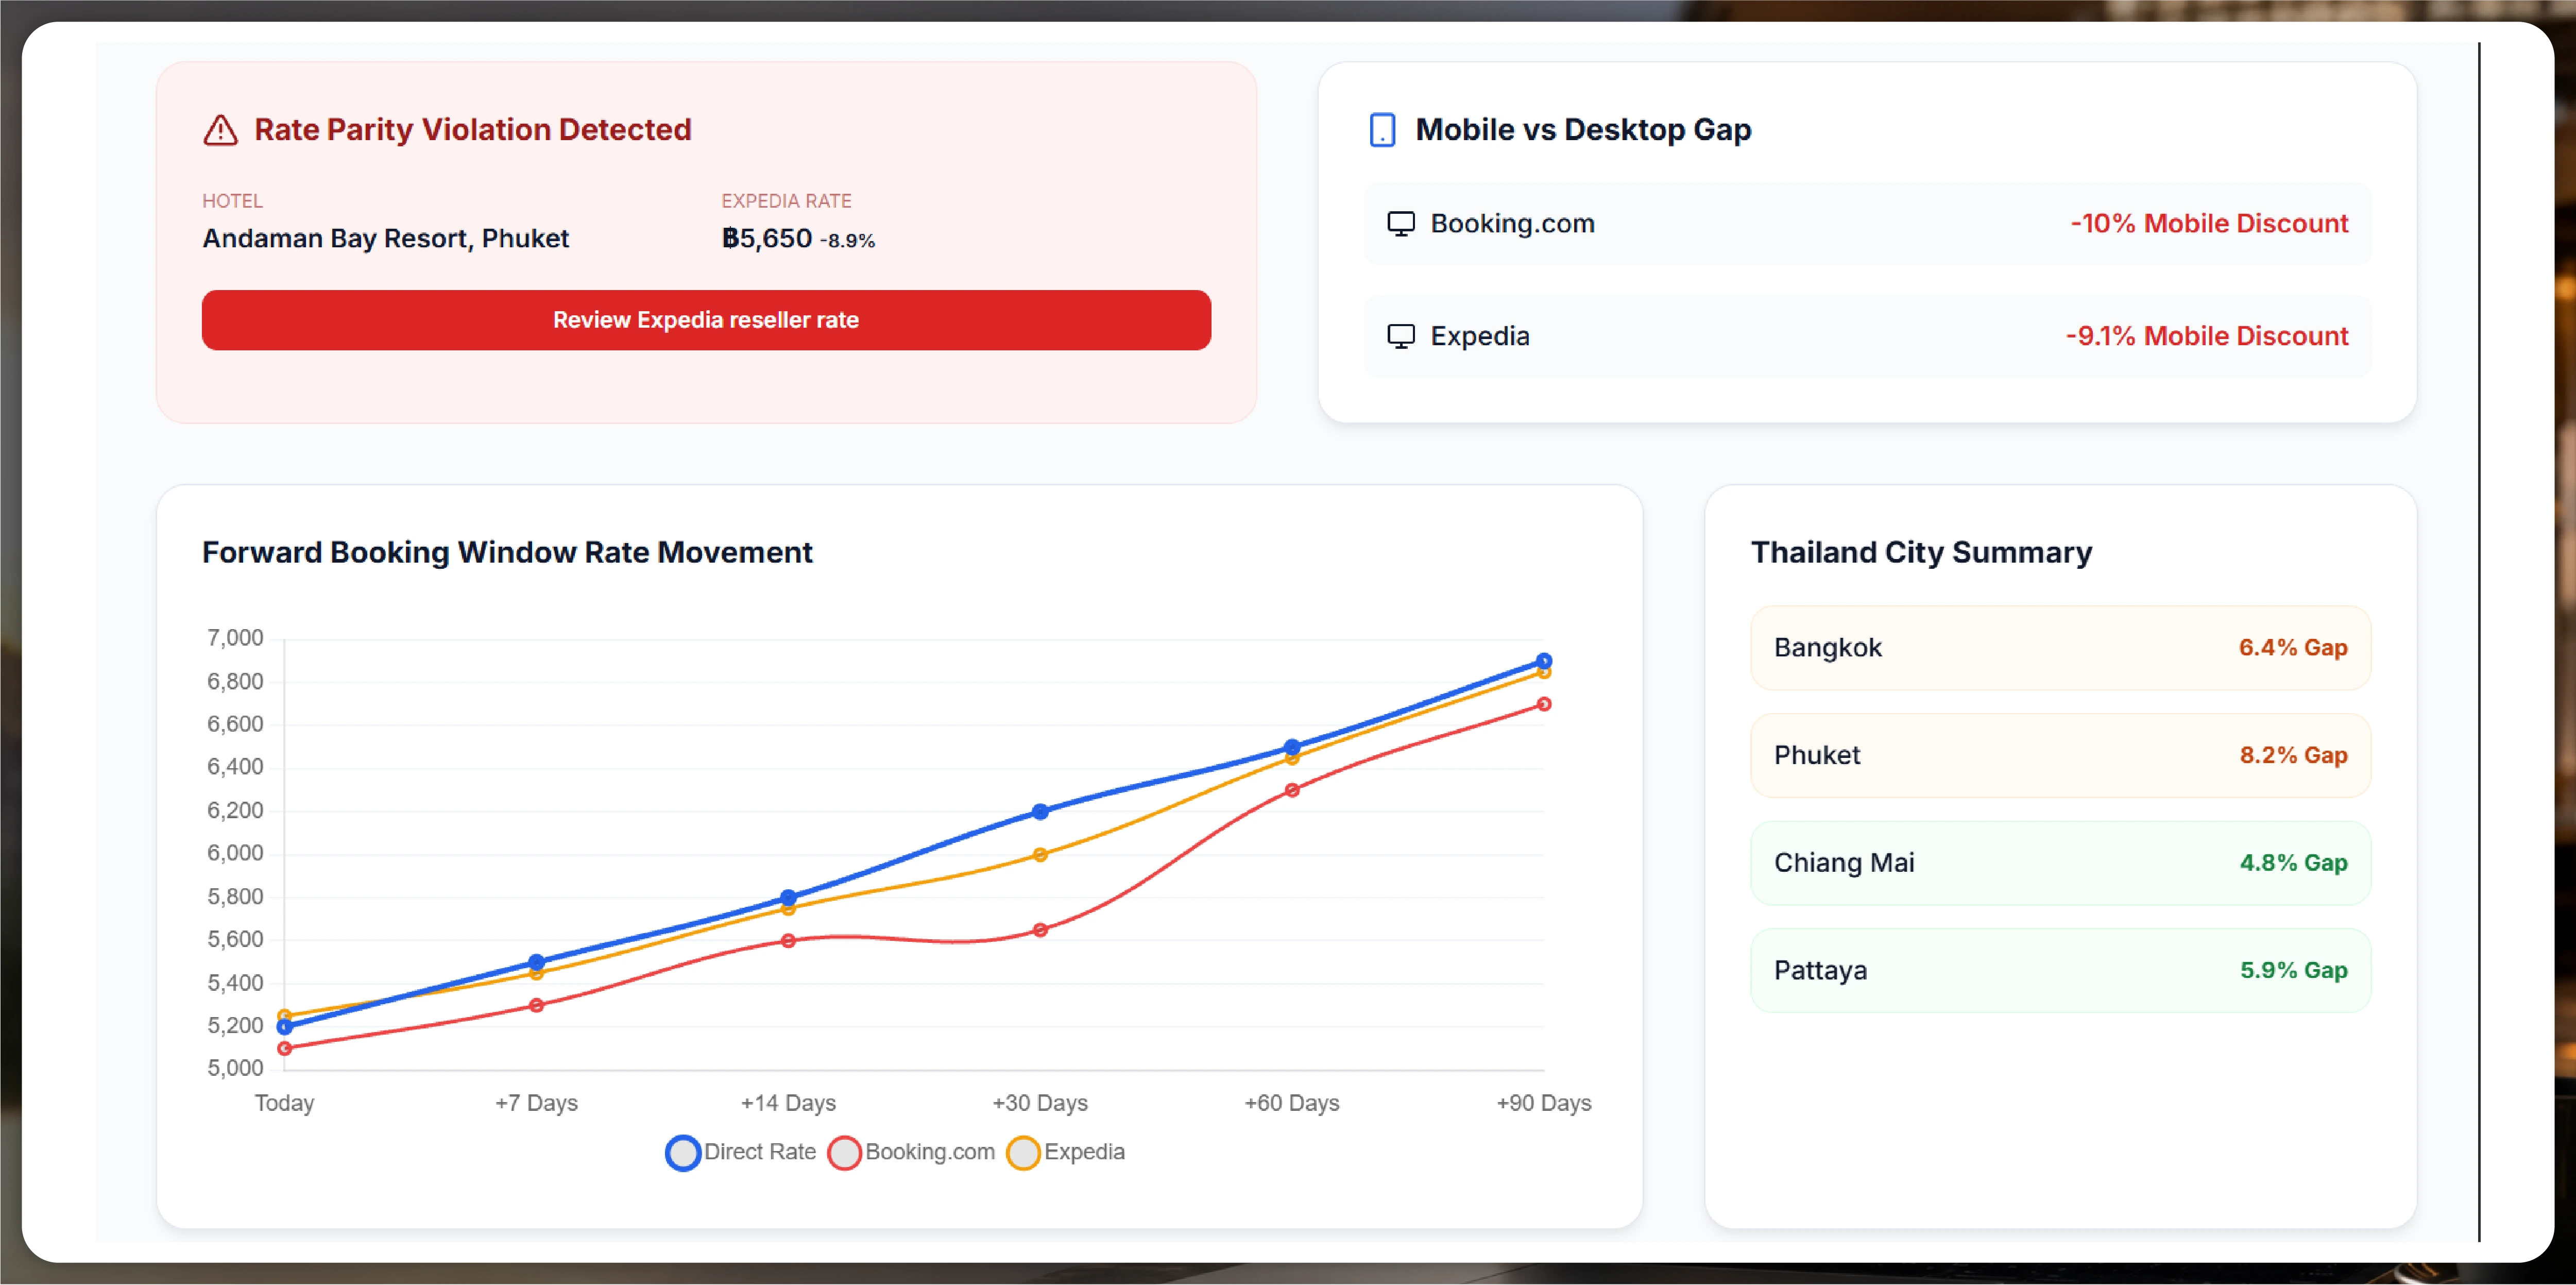Click the EXPEDIA RATE field label
This screenshot has height=1285, width=2576.
pyautogui.click(x=786, y=201)
